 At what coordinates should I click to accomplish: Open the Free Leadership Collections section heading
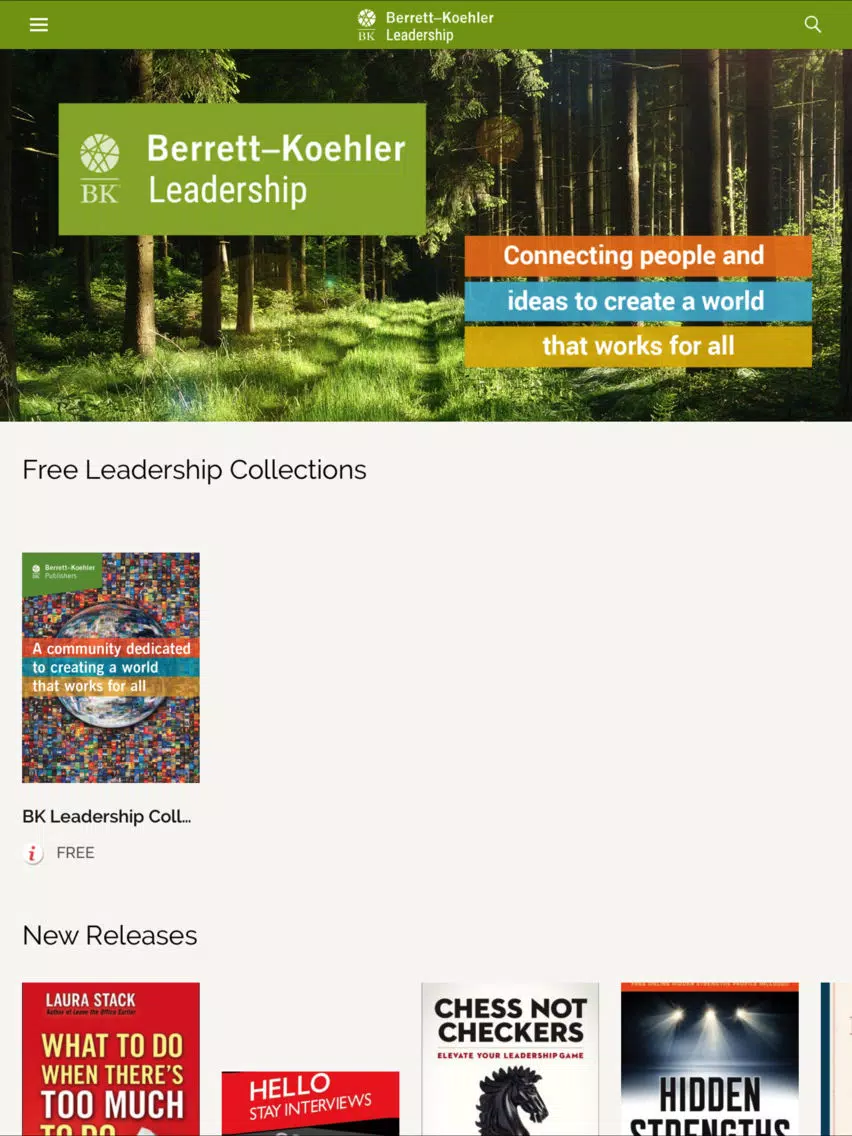point(194,469)
